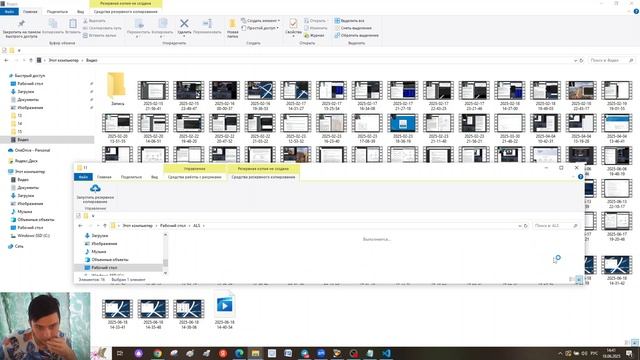The width and height of the screenshot is (640, 360).
Task: Click the Back arrow in Видео window
Action: (x=6, y=60)
